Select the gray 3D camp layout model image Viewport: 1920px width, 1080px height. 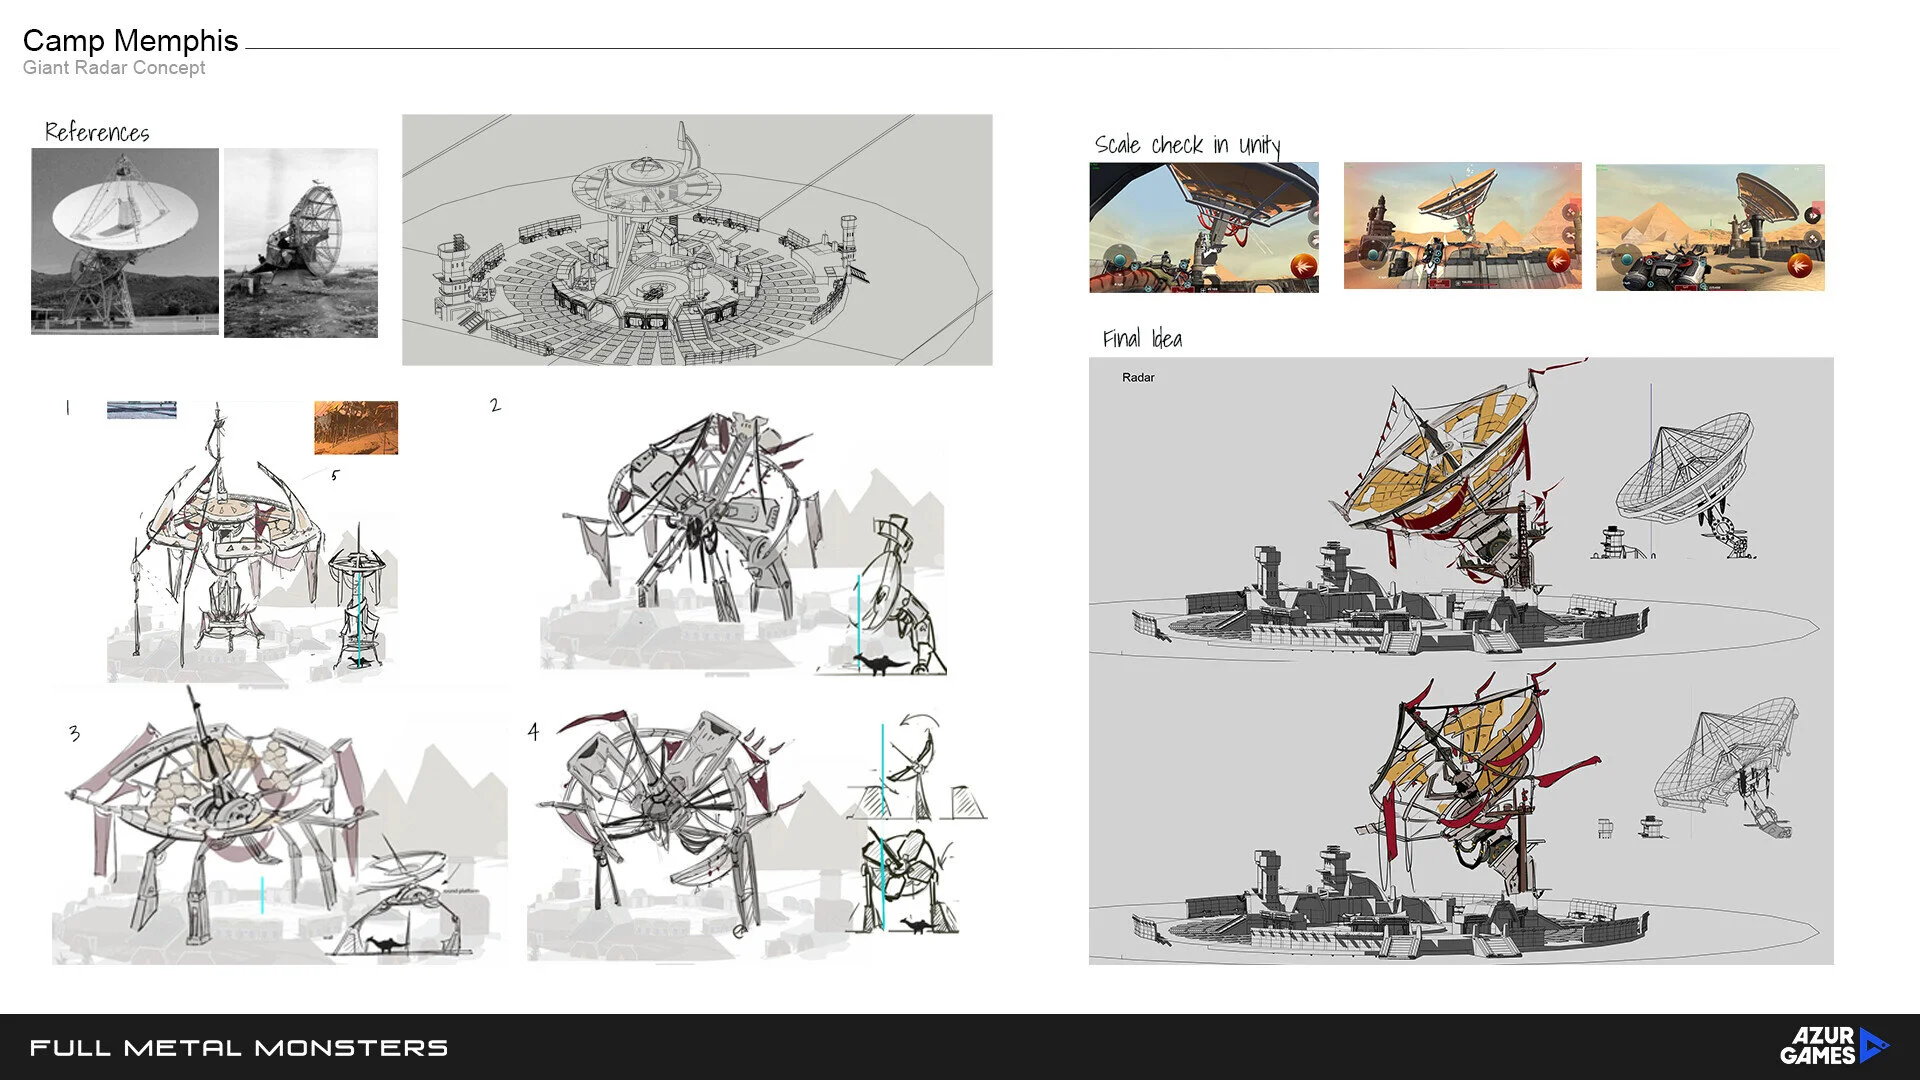point(697,240)
